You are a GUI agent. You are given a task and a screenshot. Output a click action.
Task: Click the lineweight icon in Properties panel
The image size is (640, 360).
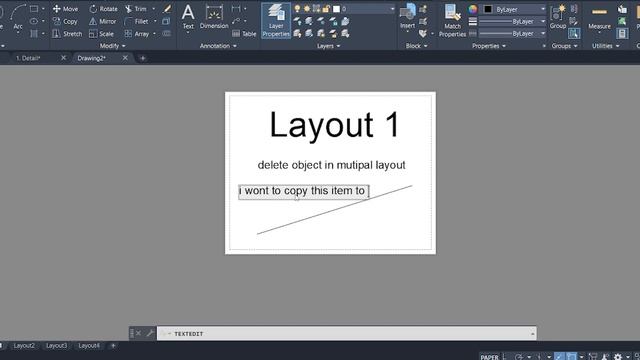coord(473,21)
